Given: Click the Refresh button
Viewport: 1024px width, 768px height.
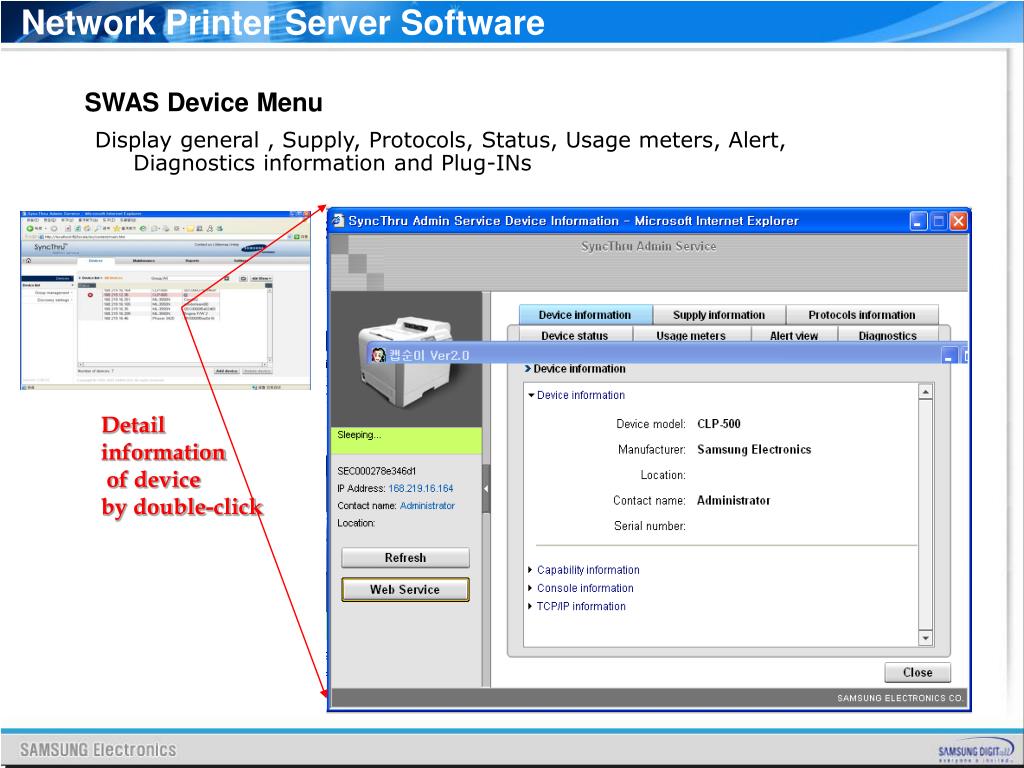Looking at the screenshot, I should [x=405, y=558].
